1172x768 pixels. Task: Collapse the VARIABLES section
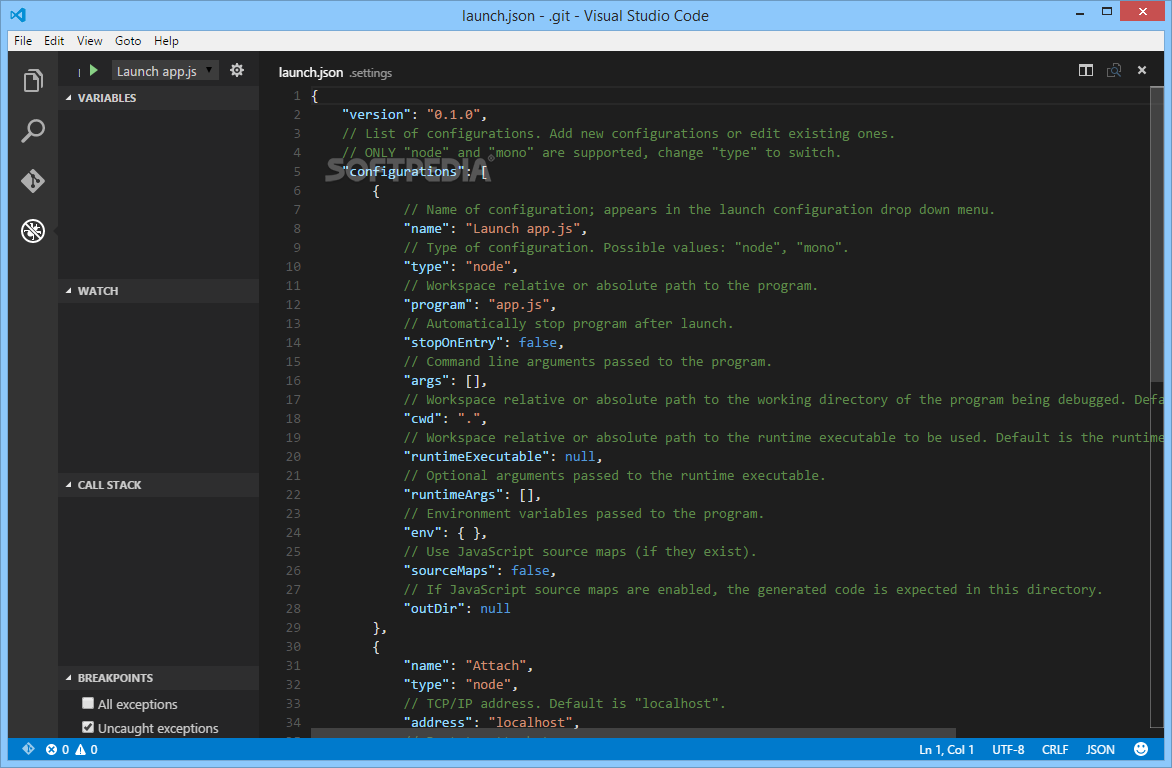[x=158, y=98]
